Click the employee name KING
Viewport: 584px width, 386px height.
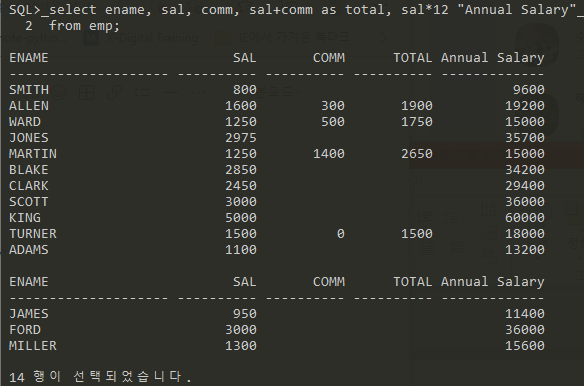tap(25, 218)
